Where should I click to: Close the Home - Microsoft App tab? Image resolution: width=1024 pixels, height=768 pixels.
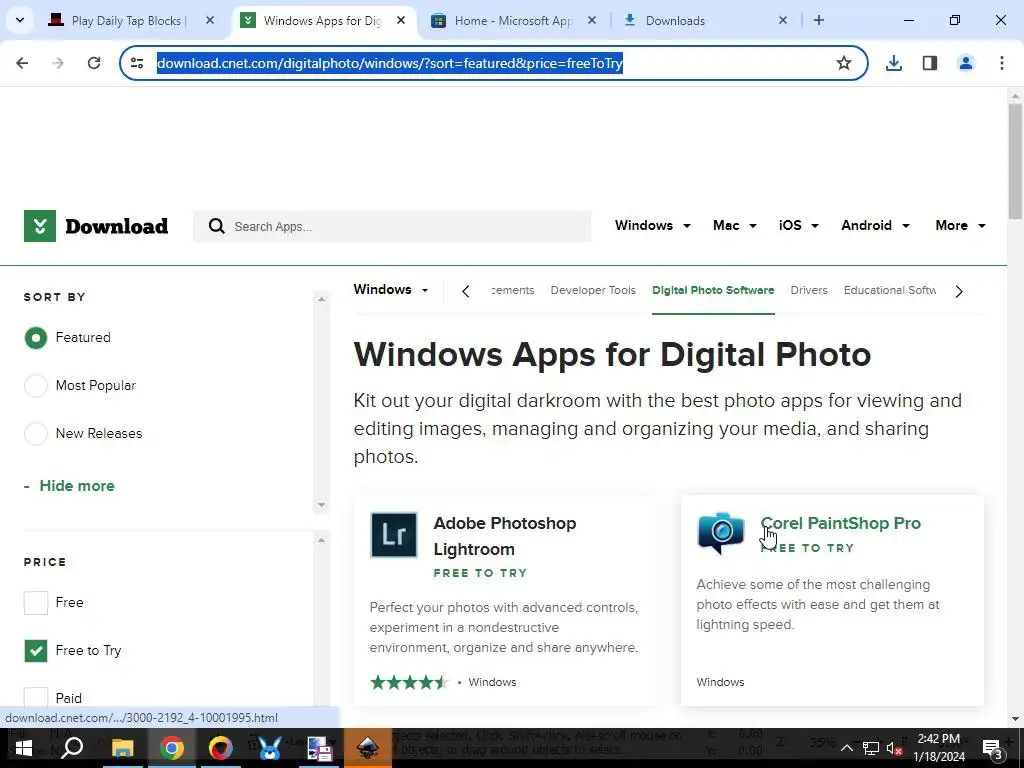pyautogui.click(x=592, y=20)
